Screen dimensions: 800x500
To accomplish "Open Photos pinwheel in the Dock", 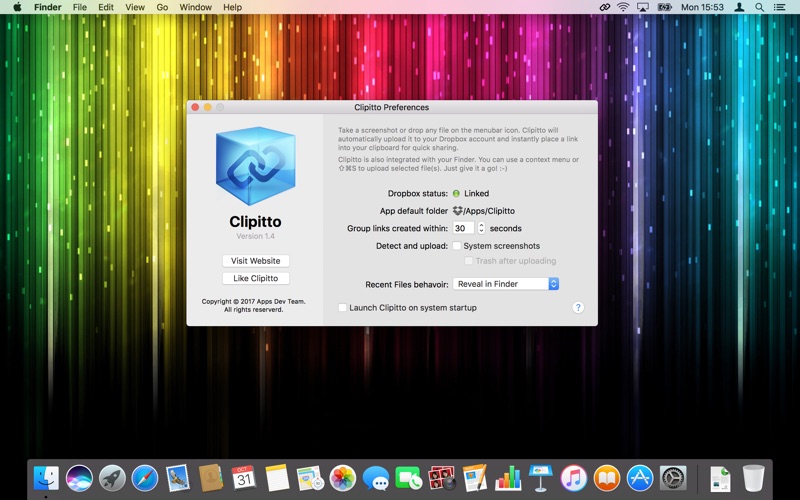I will pos(342,478).
